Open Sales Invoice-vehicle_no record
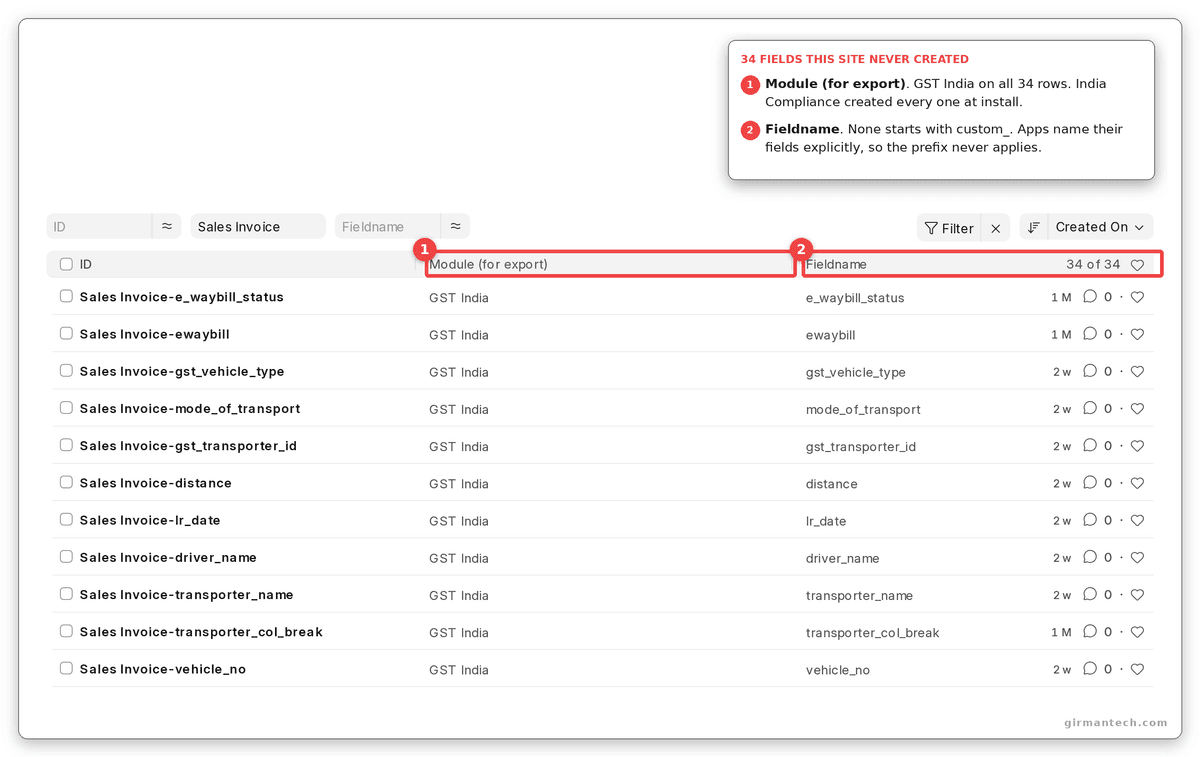 tap(163, 669)
